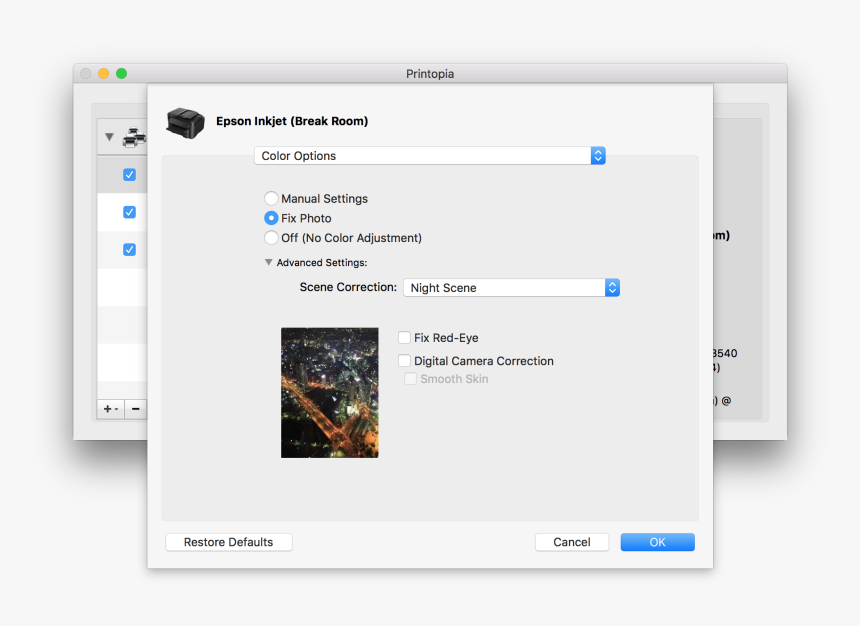860x626 pixels.
Task: Select the Manual Settings radio button
Action: (271, 199)
